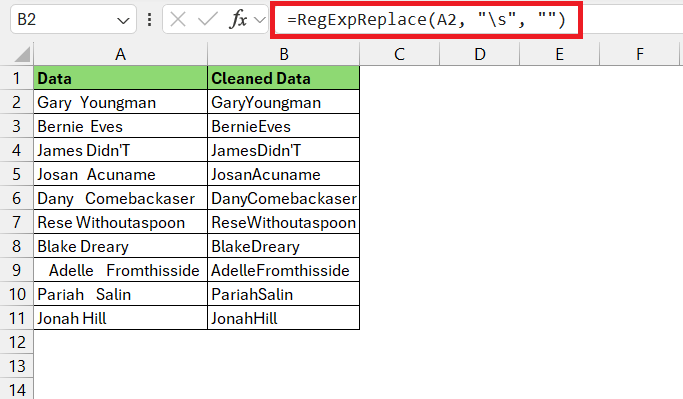Select row 7 header
Viewport: 683px width, 399px height.
17,222
